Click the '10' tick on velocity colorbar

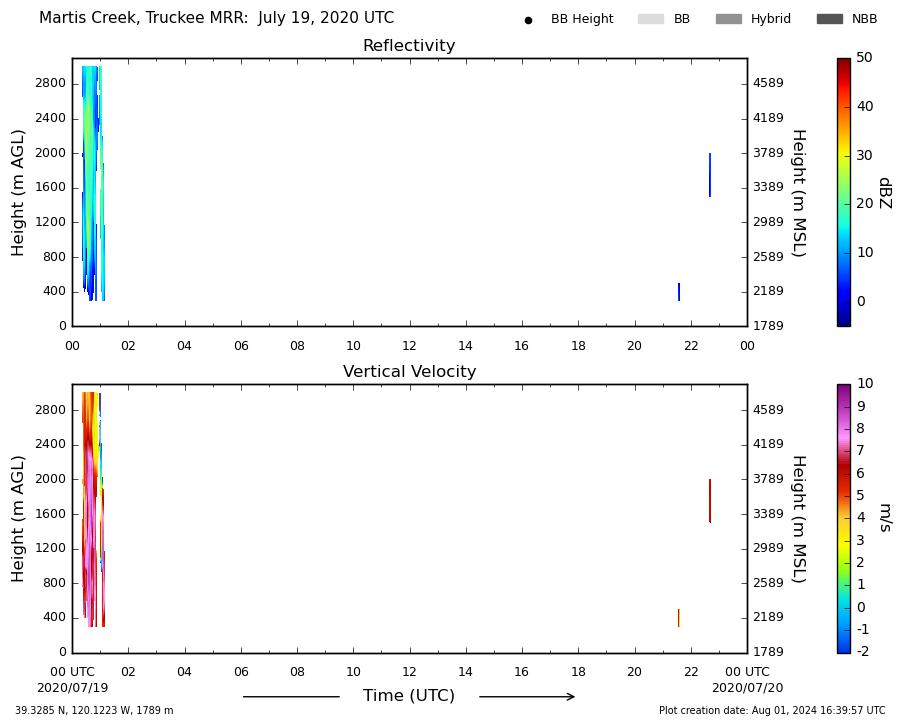click(x=864, y=383)
